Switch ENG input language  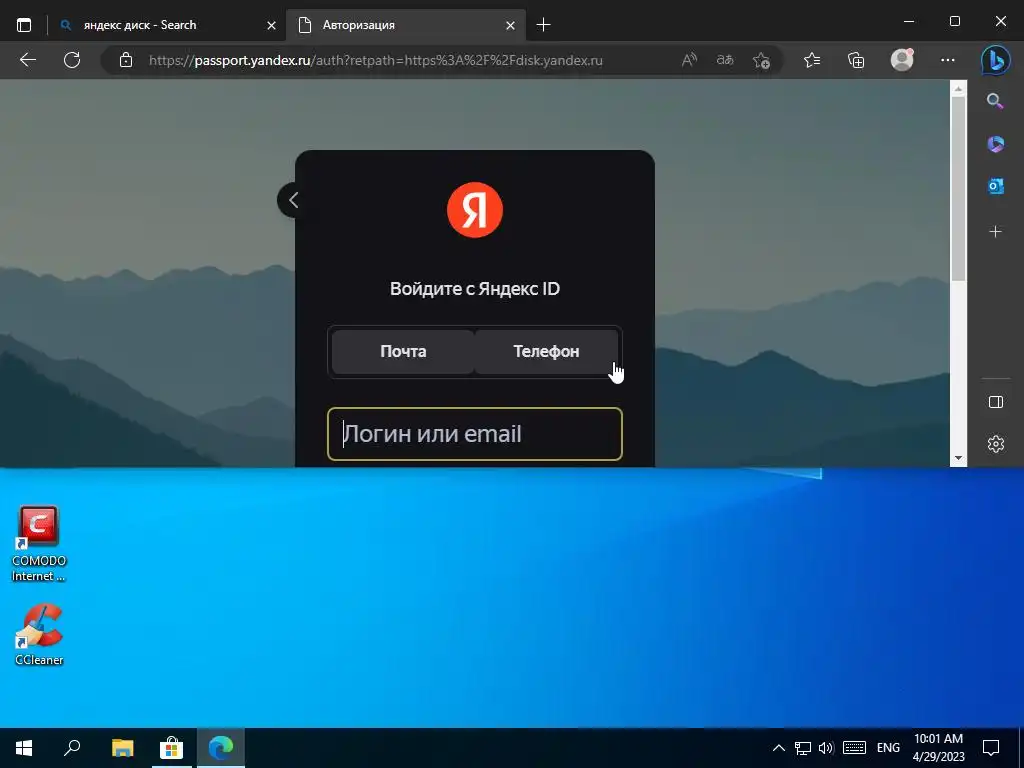point(888,748)
